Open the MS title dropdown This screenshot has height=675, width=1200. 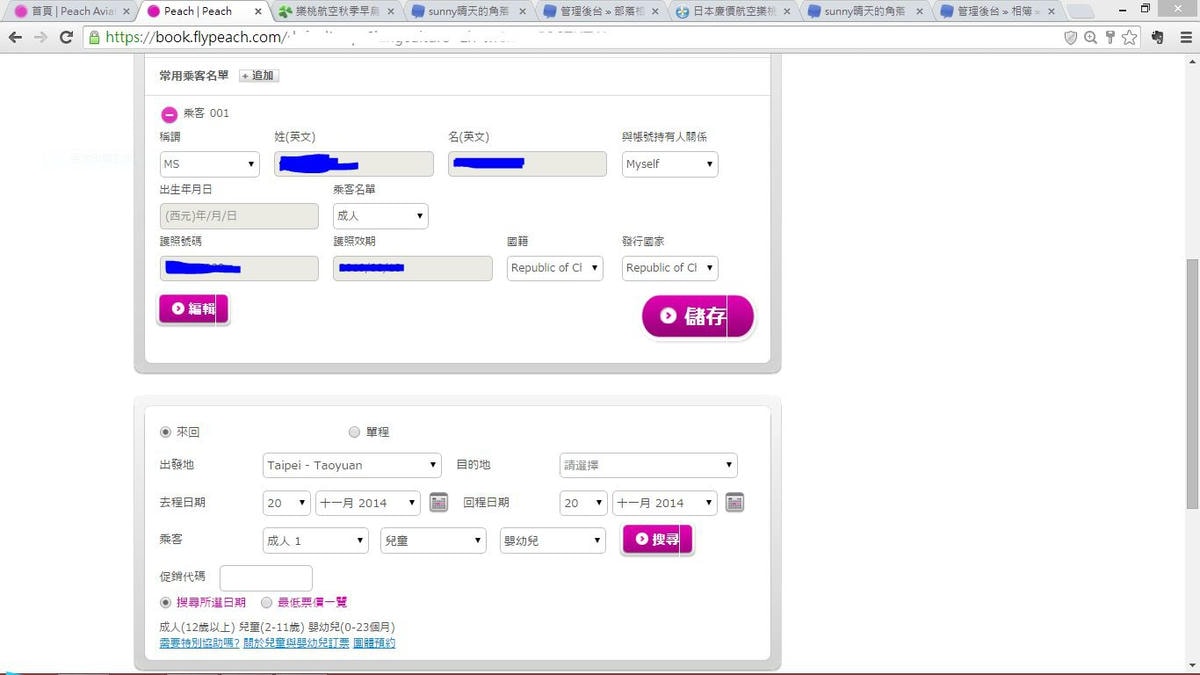tap(209, 164)
